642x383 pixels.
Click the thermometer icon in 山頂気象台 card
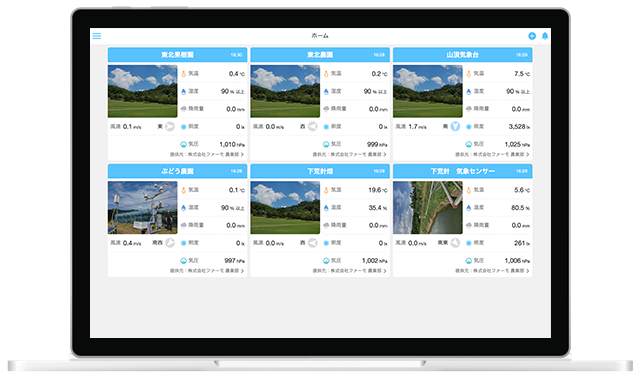point(469,74)
